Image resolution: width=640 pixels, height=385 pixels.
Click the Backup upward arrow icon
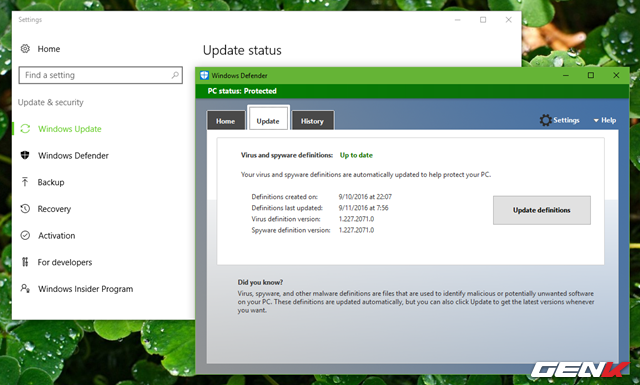coord(25,182)
